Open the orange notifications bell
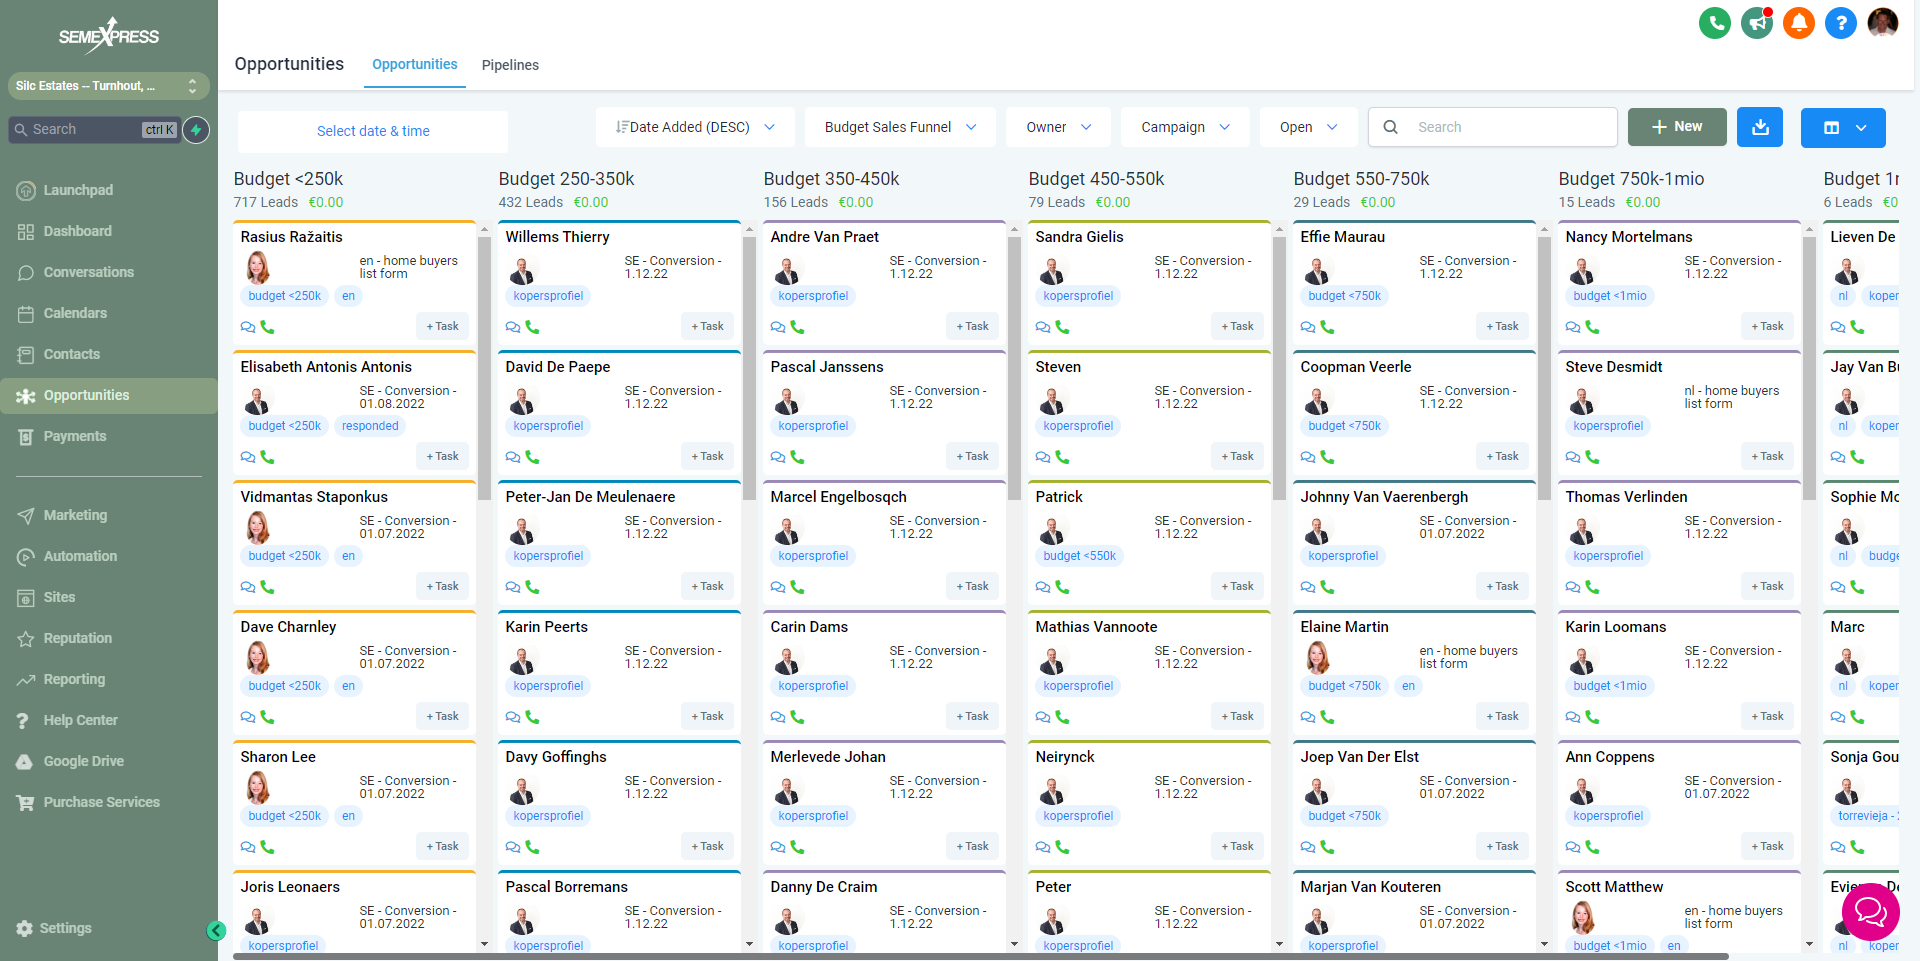Image resolution: width=1920 pixels, height=961 pixels. point(1799,22)
